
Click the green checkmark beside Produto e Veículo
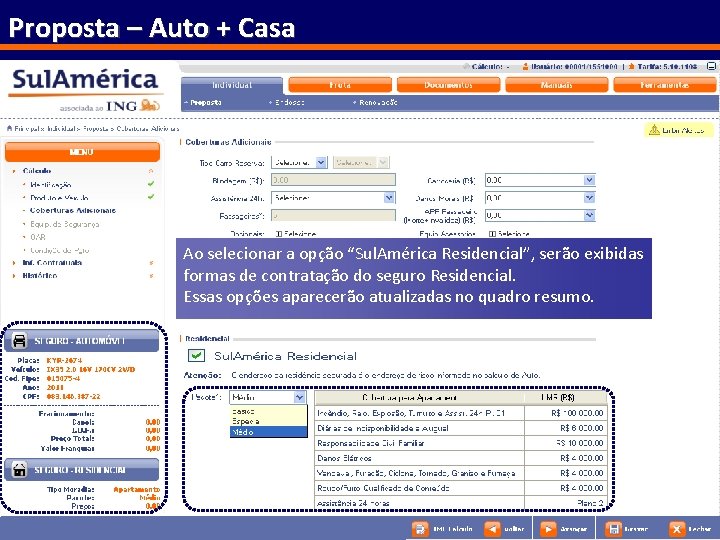(151, 197)
